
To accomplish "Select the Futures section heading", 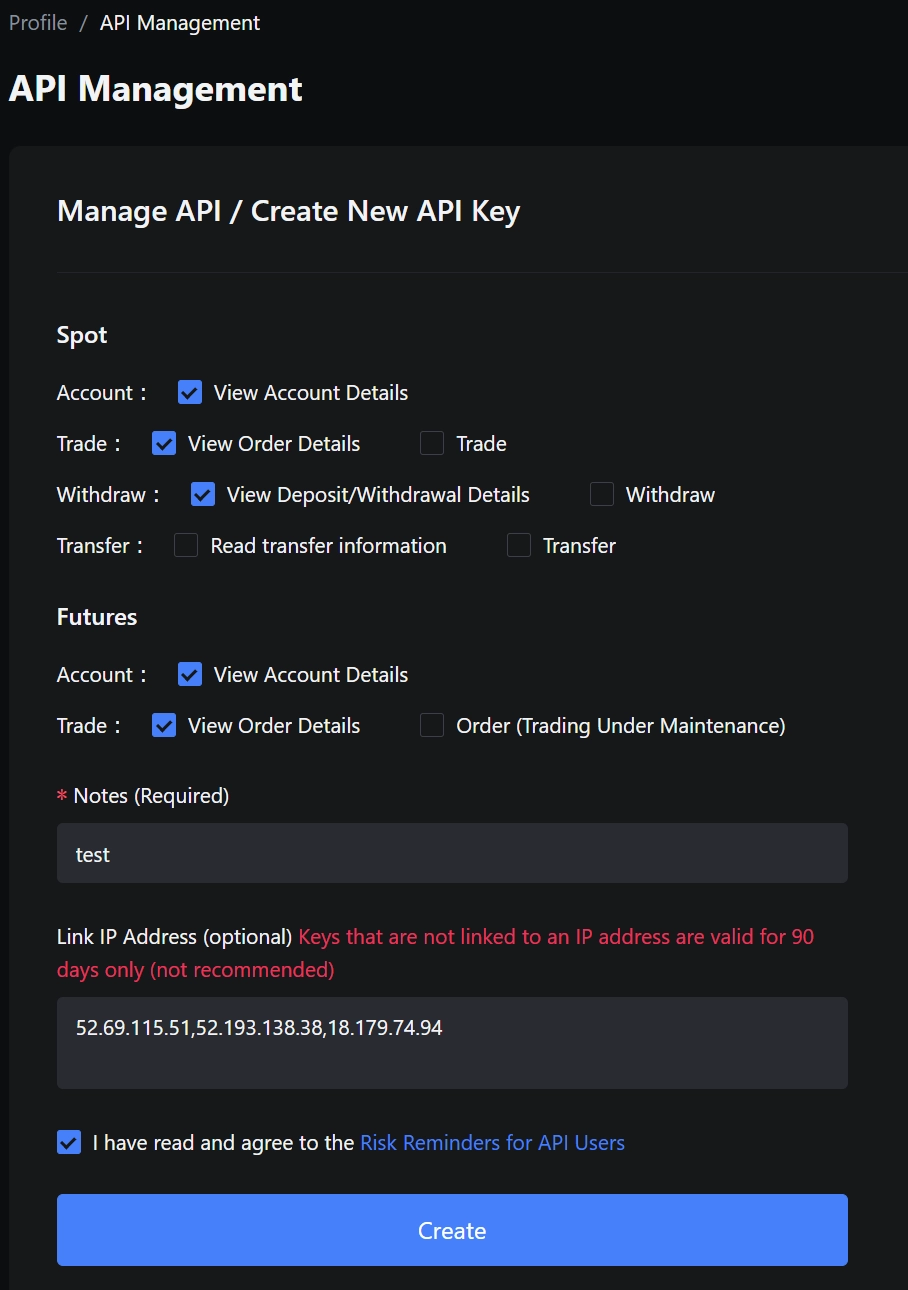I will 97,618.
